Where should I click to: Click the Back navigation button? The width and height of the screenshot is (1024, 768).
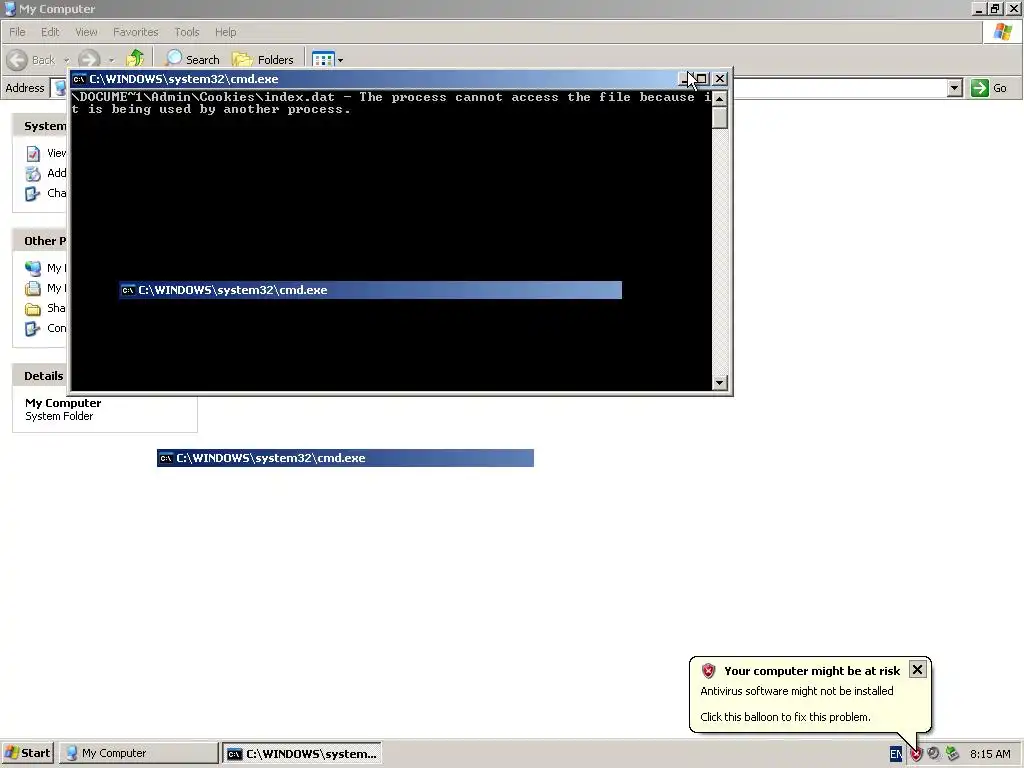(31, 59)
